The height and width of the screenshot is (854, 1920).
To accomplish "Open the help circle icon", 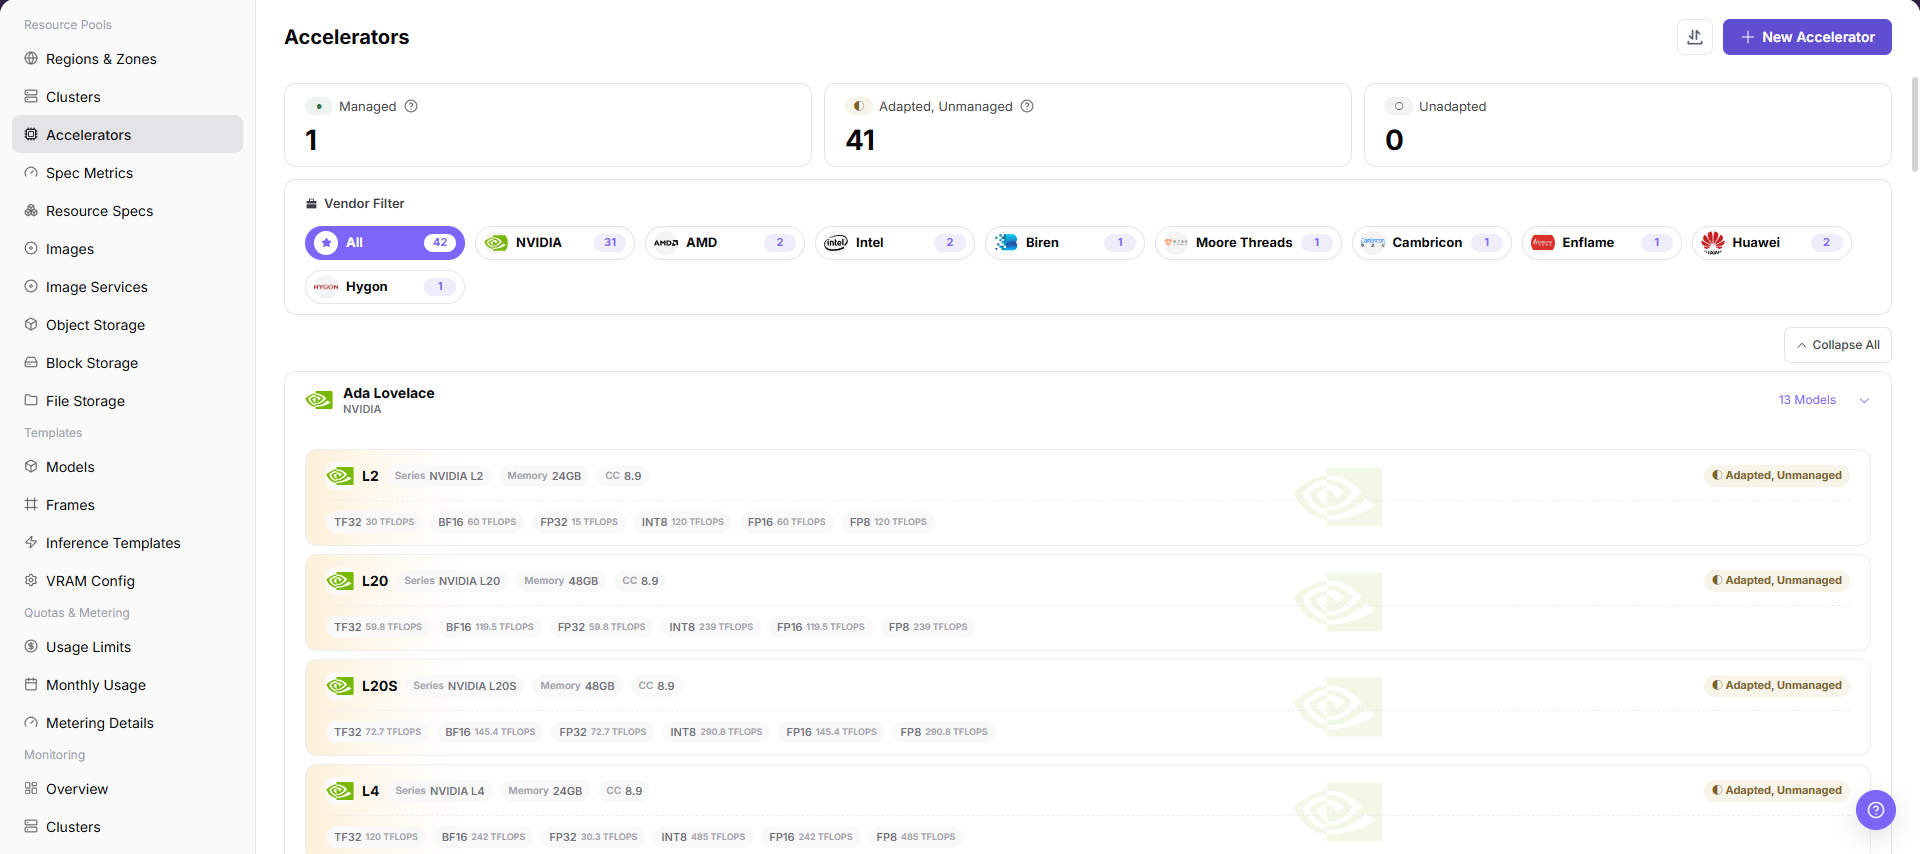I will click(1876, 810).
